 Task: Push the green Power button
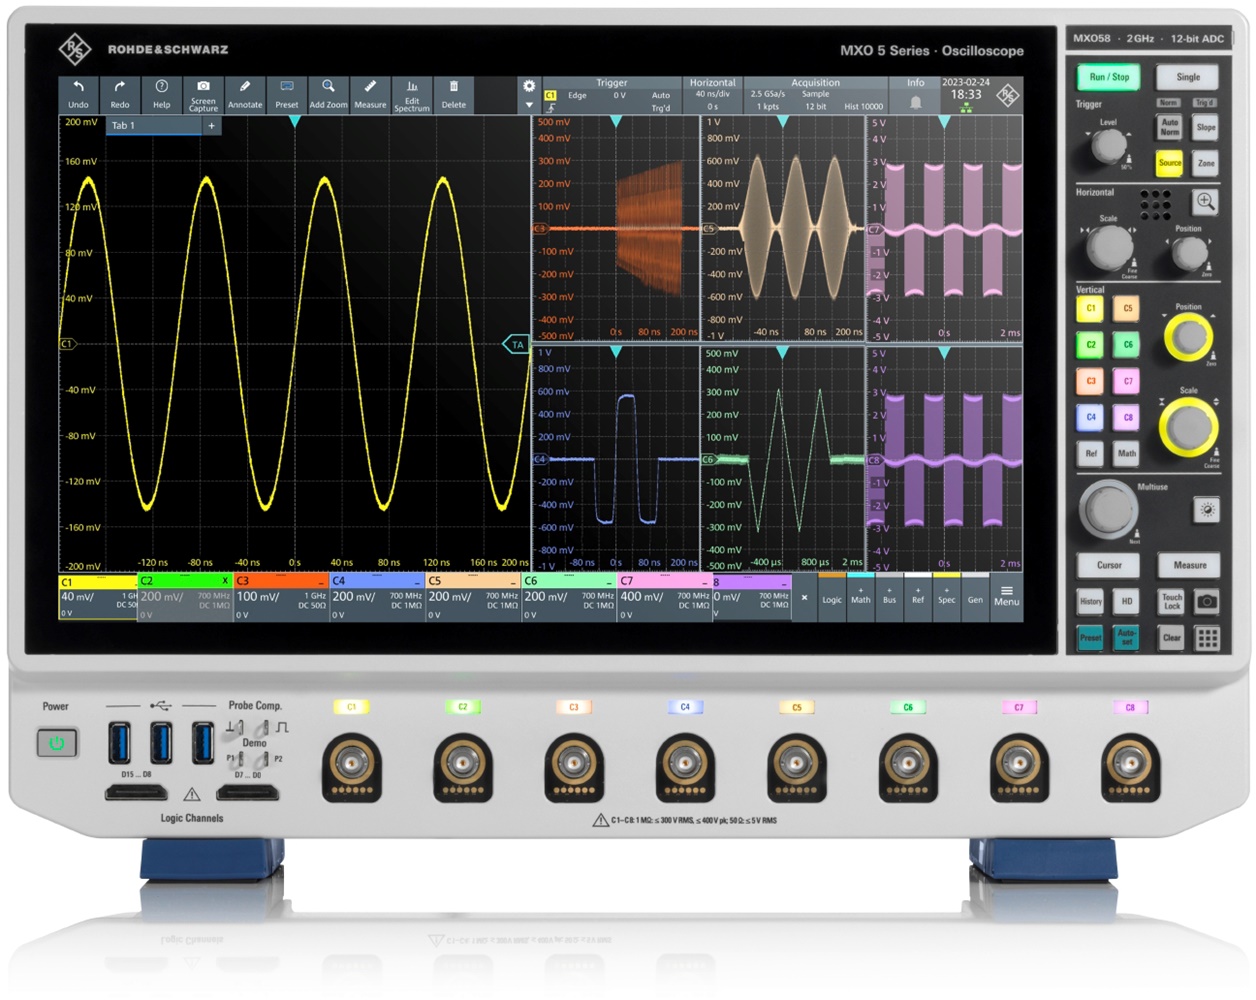[x=57, y=743]
